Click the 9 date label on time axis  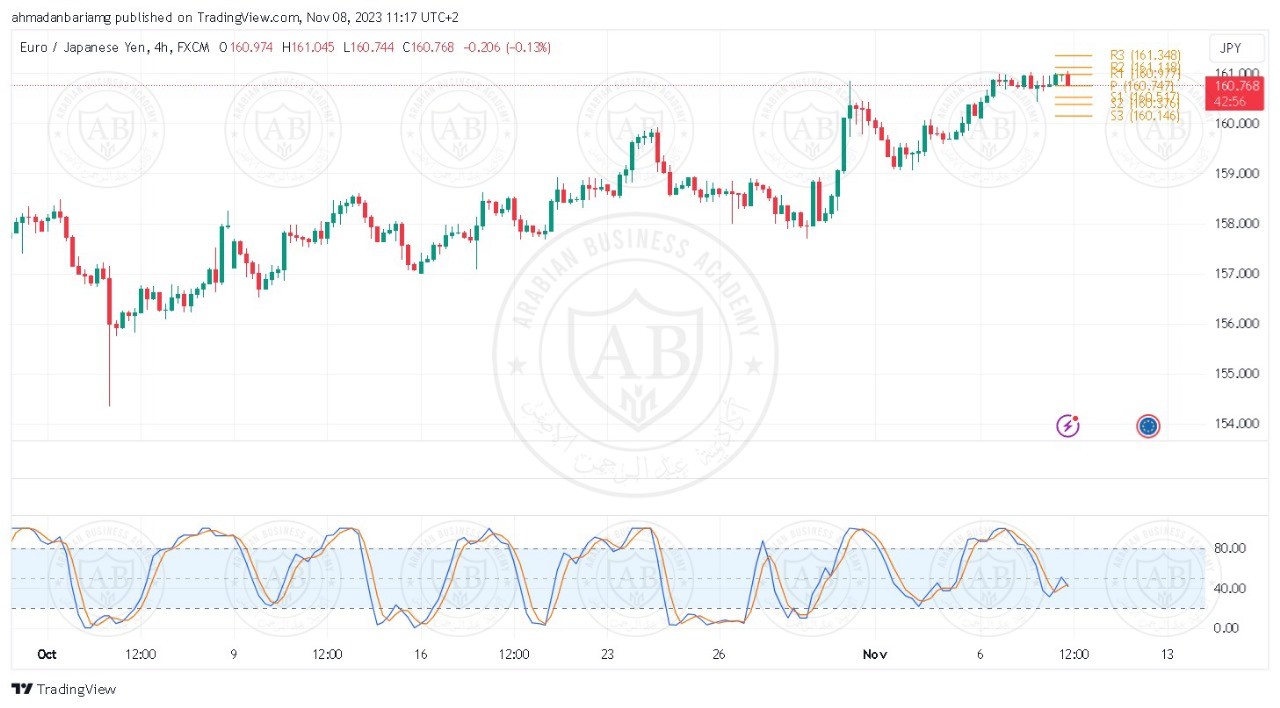(x=233, y=654)
